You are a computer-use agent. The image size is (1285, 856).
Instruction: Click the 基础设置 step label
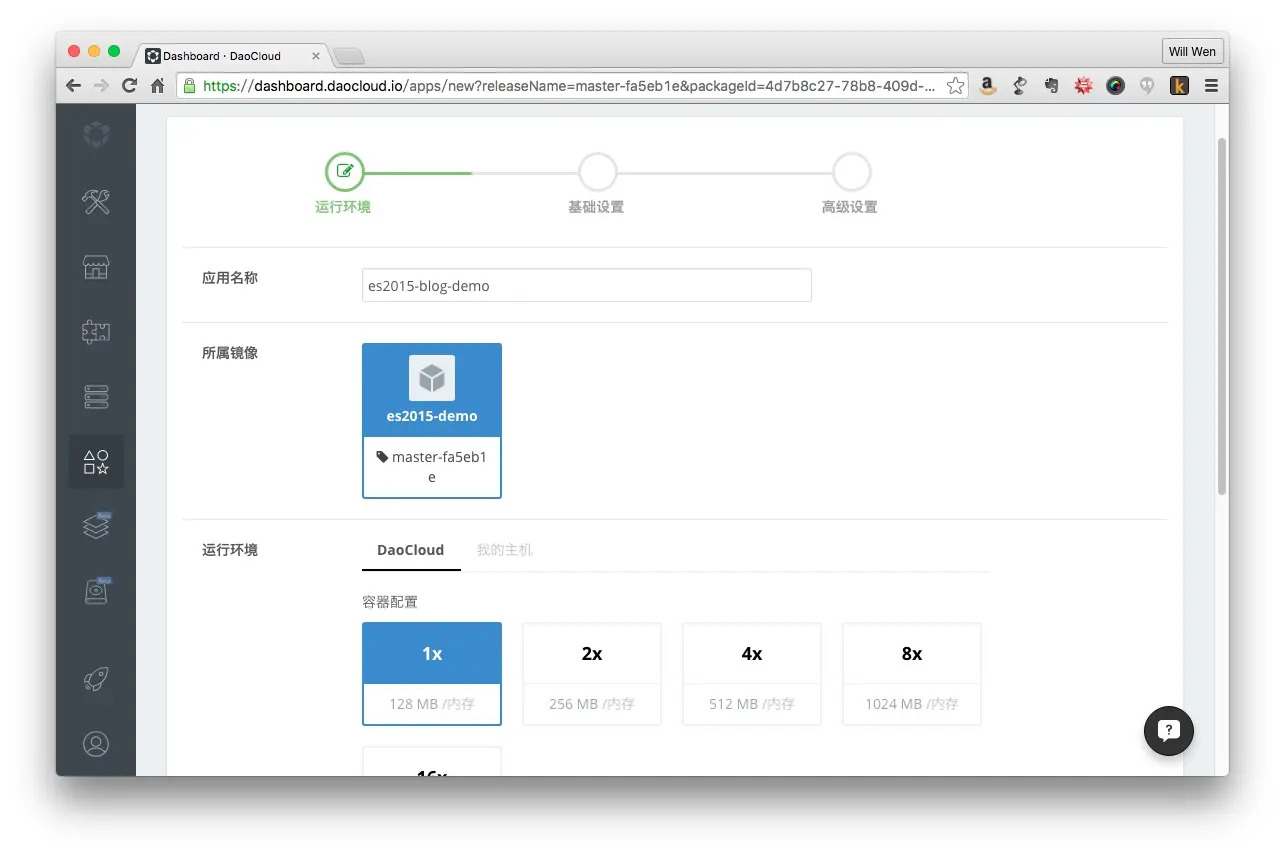(596, 207)
